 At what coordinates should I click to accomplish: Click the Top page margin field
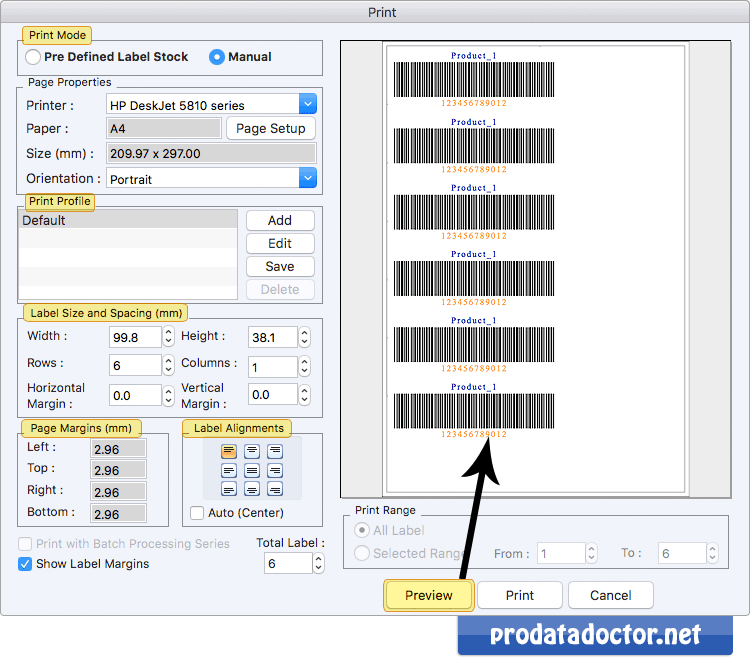click(x=118, y=470)
